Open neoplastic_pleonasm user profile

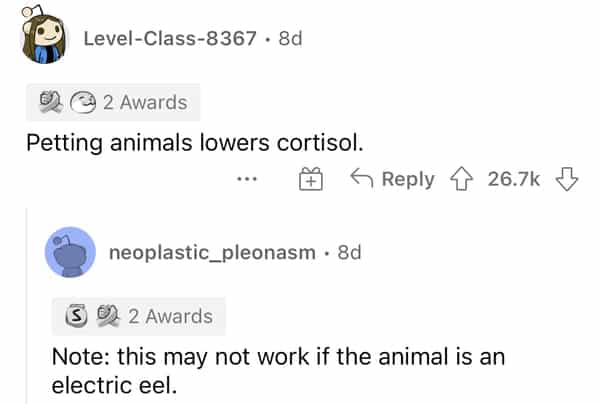[212, 252]
